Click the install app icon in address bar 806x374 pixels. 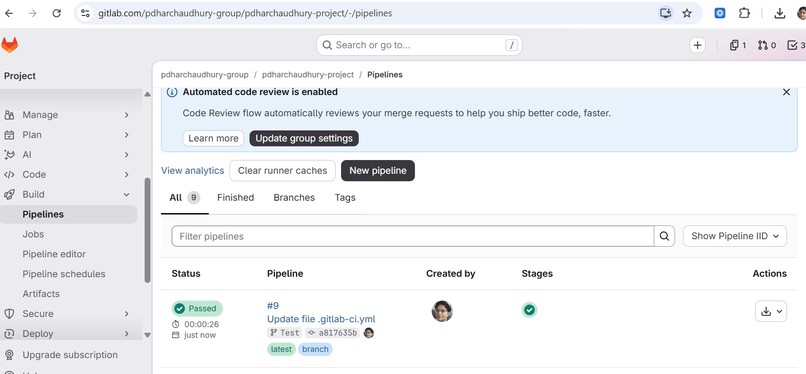pyautogui.click(x=666, y=13)
